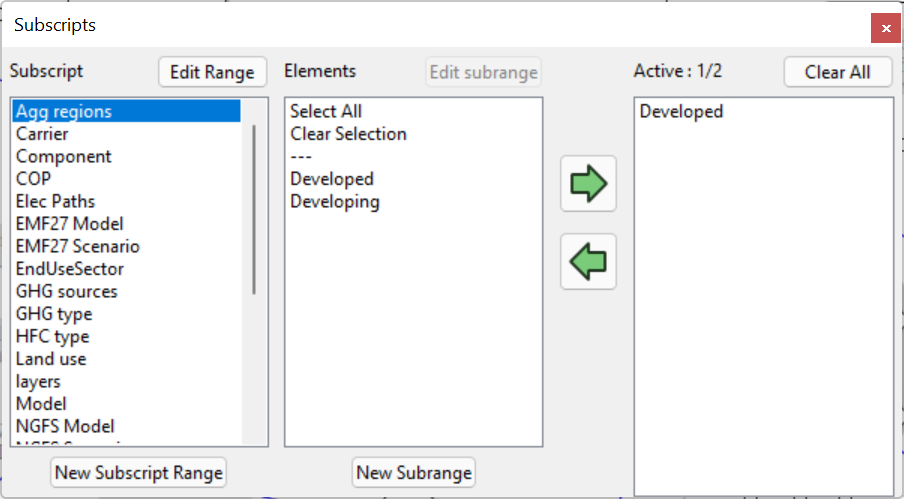Choose the Component subscript
Viewport: 904px width, 499px height.
pyautogui.click(x=63, y=157)
